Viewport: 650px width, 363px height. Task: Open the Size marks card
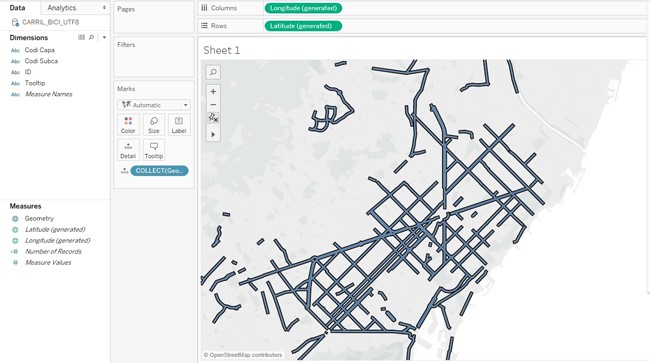click(154, 124)
